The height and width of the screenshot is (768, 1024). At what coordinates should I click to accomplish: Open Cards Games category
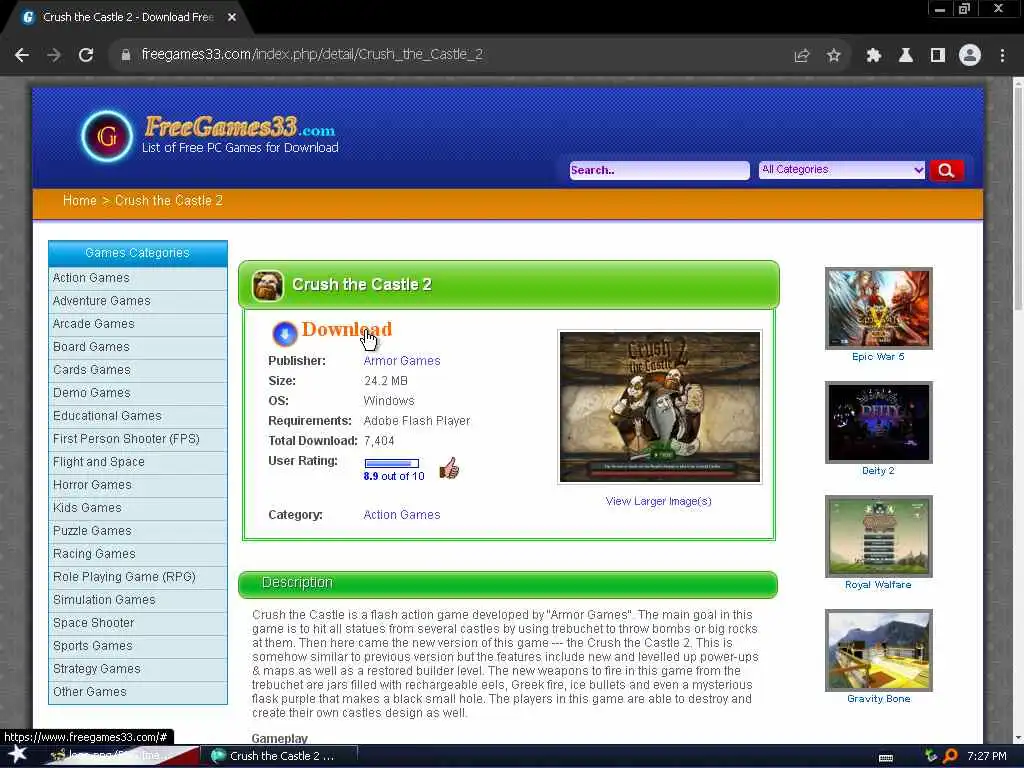pyautogui.click(x=138, y=370)
